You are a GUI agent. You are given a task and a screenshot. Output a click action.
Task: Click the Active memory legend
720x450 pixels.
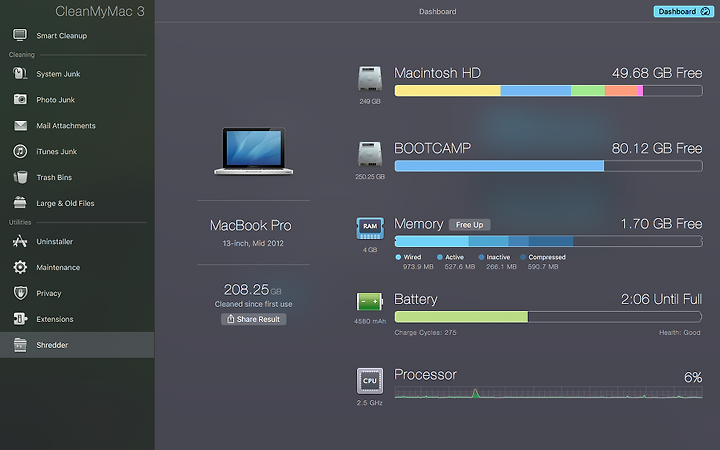click(x=456, y=262)
